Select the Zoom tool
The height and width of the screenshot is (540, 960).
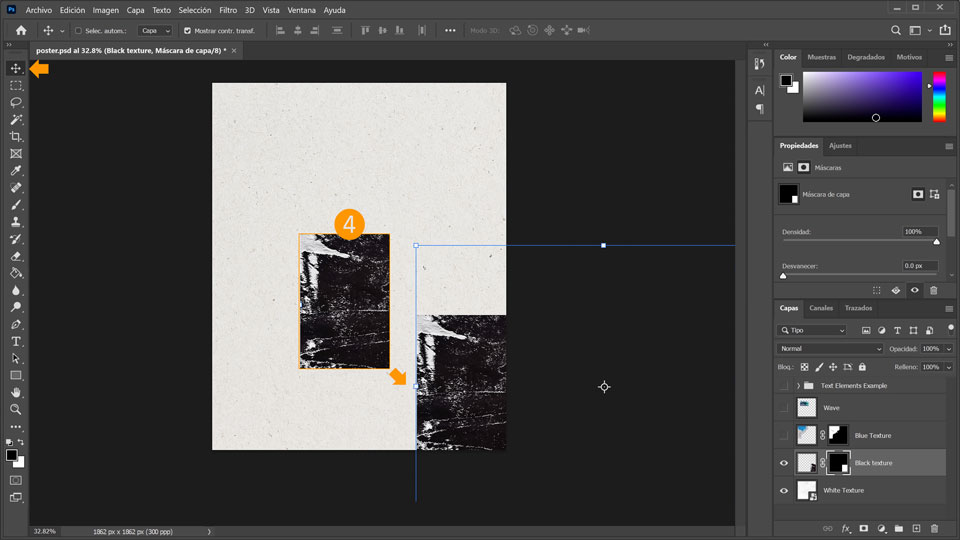click(x=16, y=410)
